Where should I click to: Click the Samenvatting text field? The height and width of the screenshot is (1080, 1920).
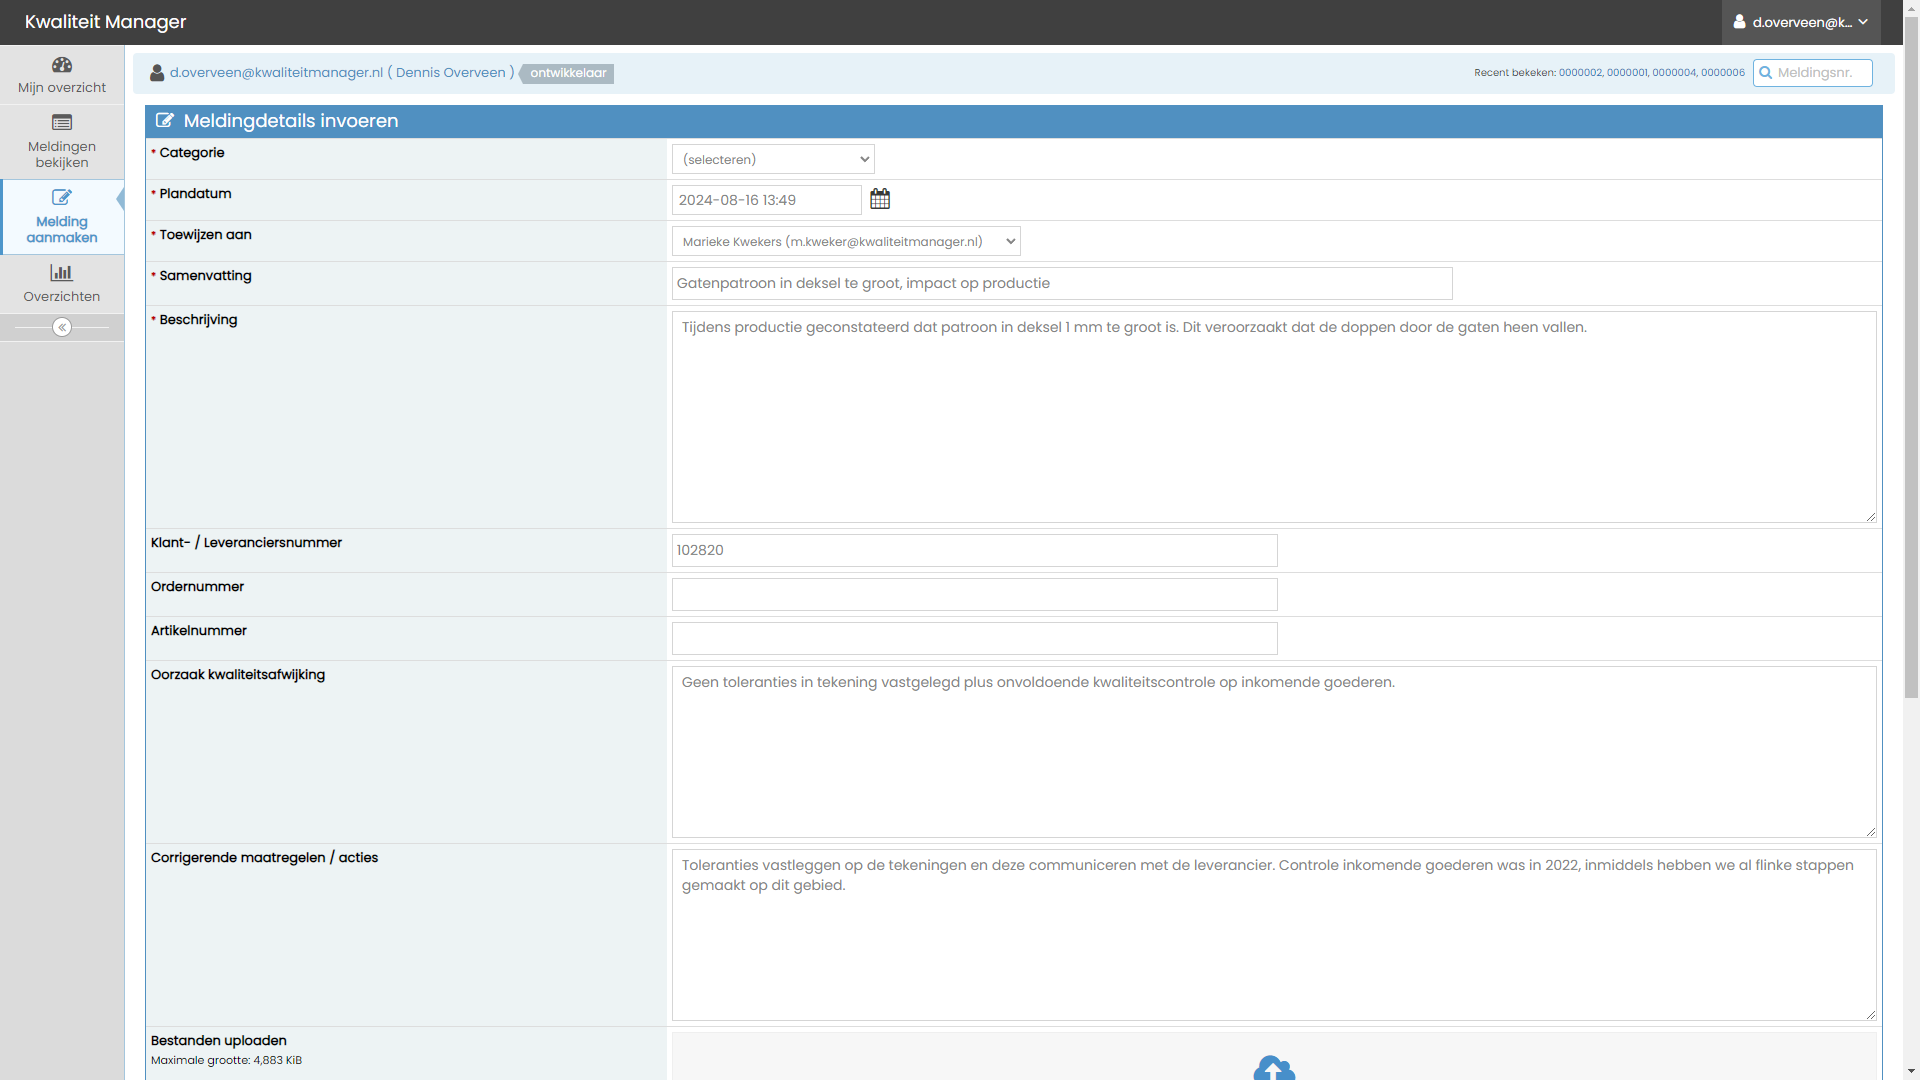coord(1061,283)
